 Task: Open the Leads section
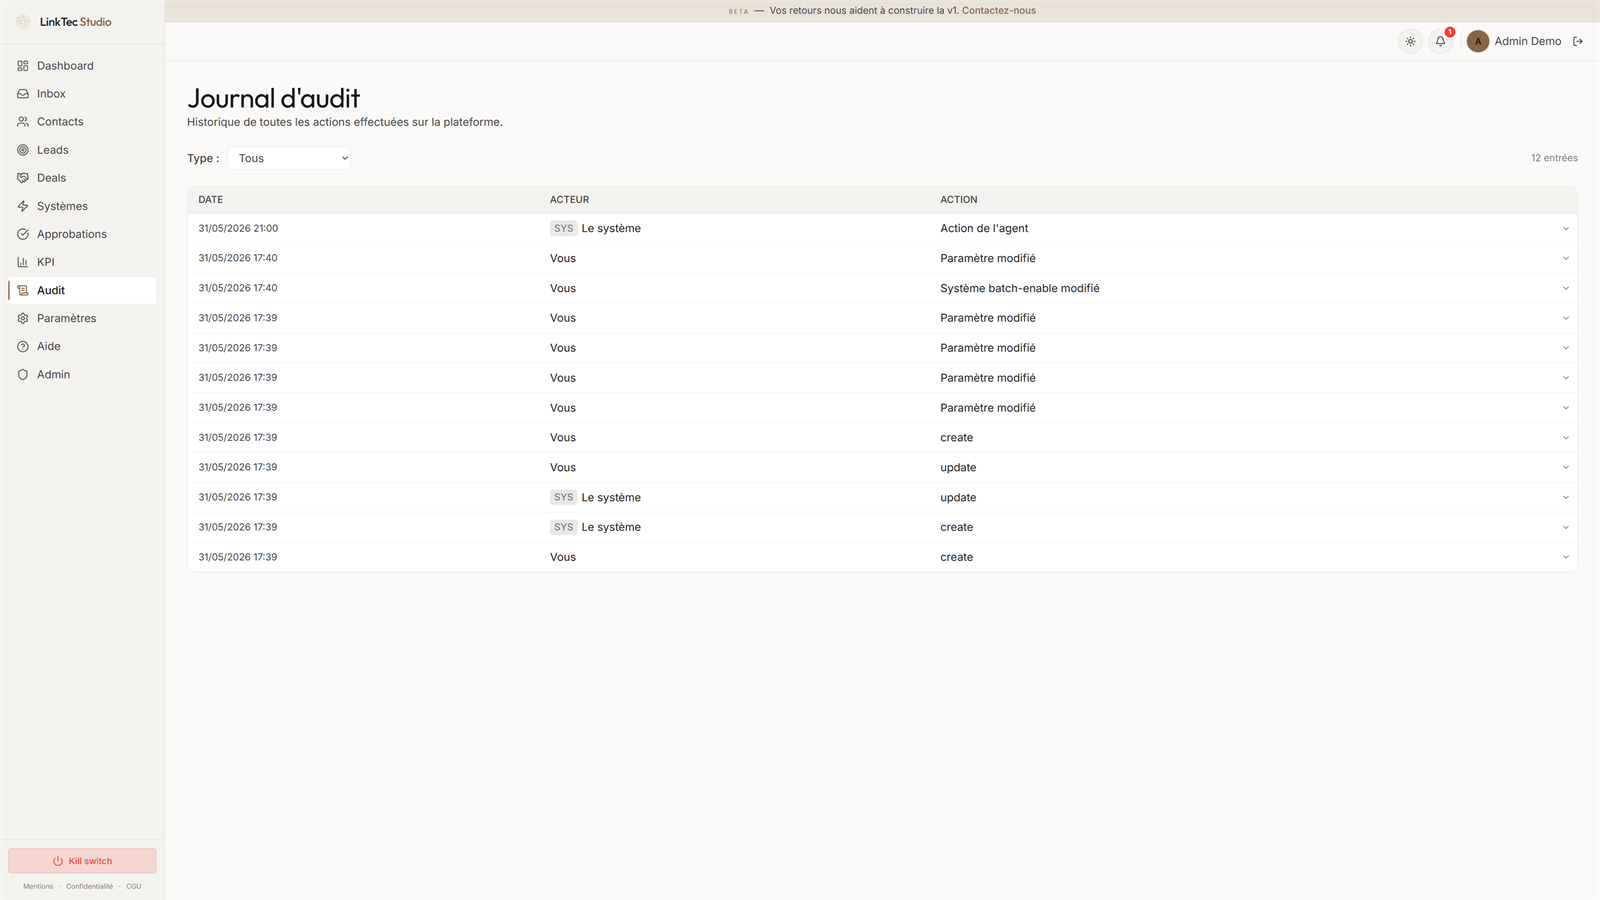(82, 150)
